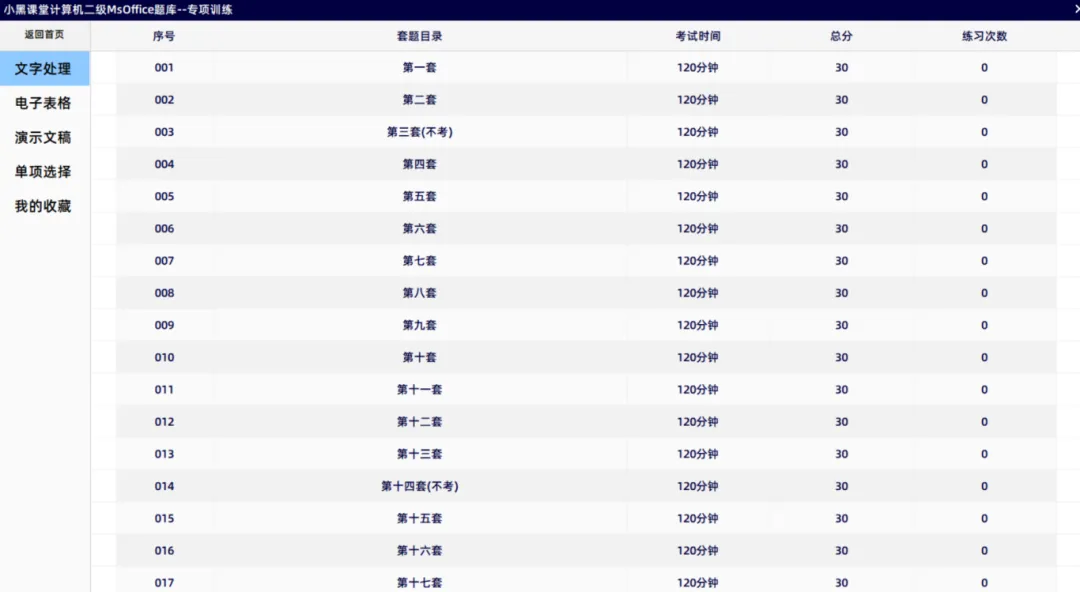Screen dimensions: 1080x592
Task: Click serial number 014
Action: click(x=164, y=486)
